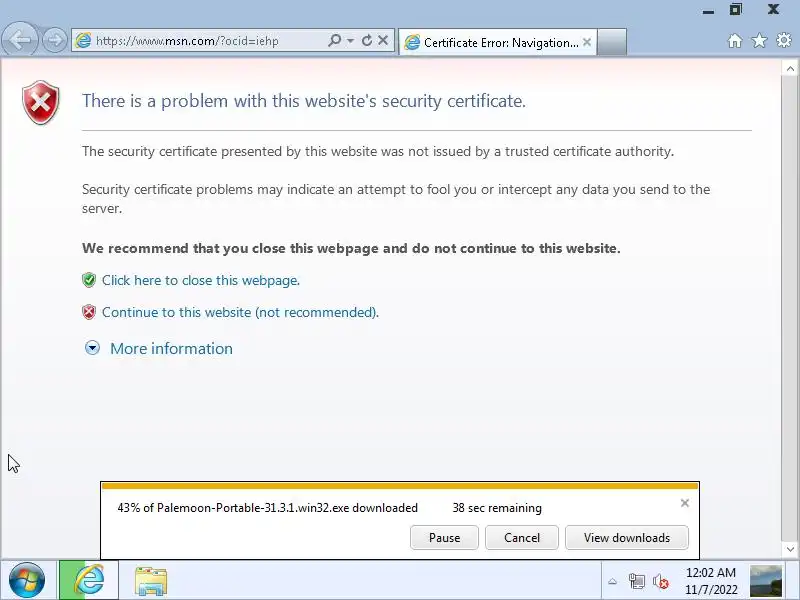Go back with the browser Back arrow

tap(20, 40)
